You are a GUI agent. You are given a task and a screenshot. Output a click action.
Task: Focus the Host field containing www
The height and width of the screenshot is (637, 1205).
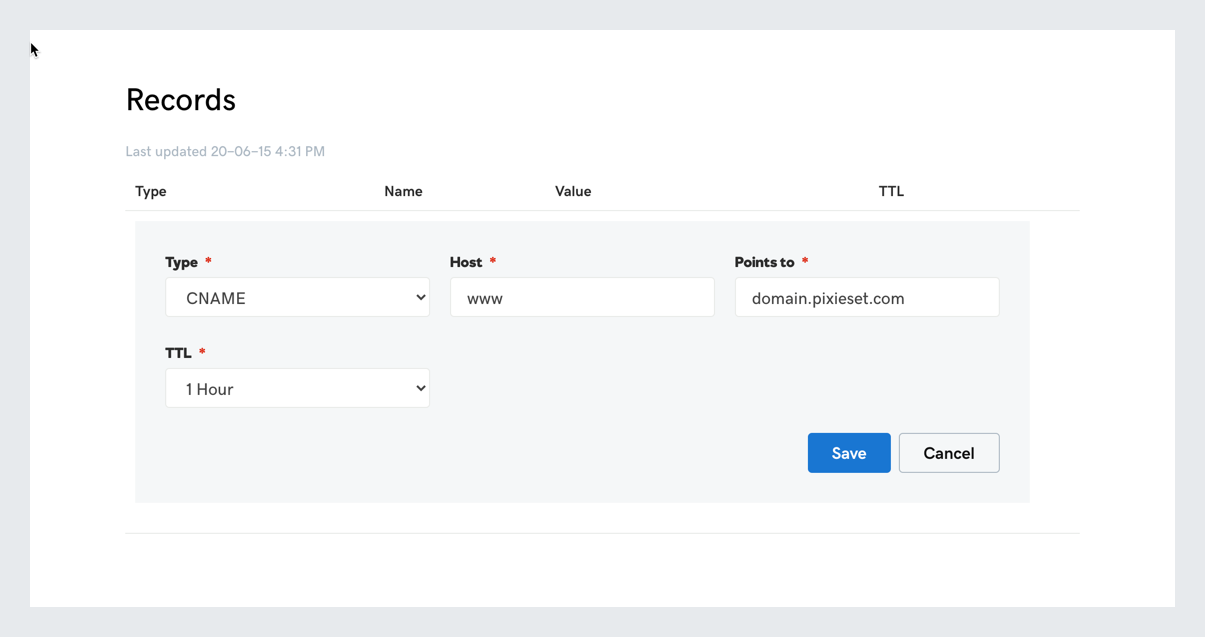click(x=581, y=298)
